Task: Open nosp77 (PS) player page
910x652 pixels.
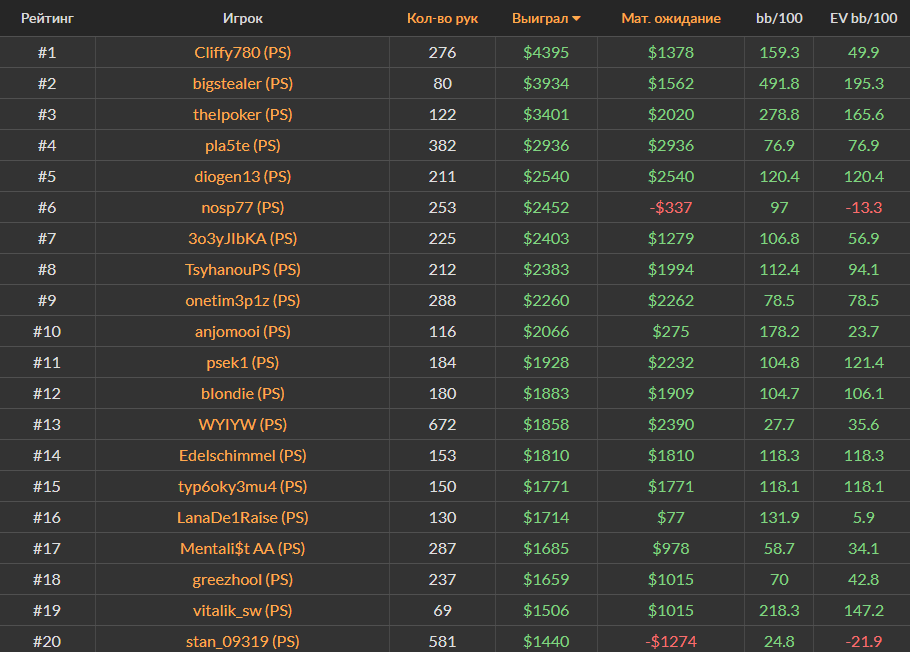Action: pyautogui.click(x=242, y=208)
